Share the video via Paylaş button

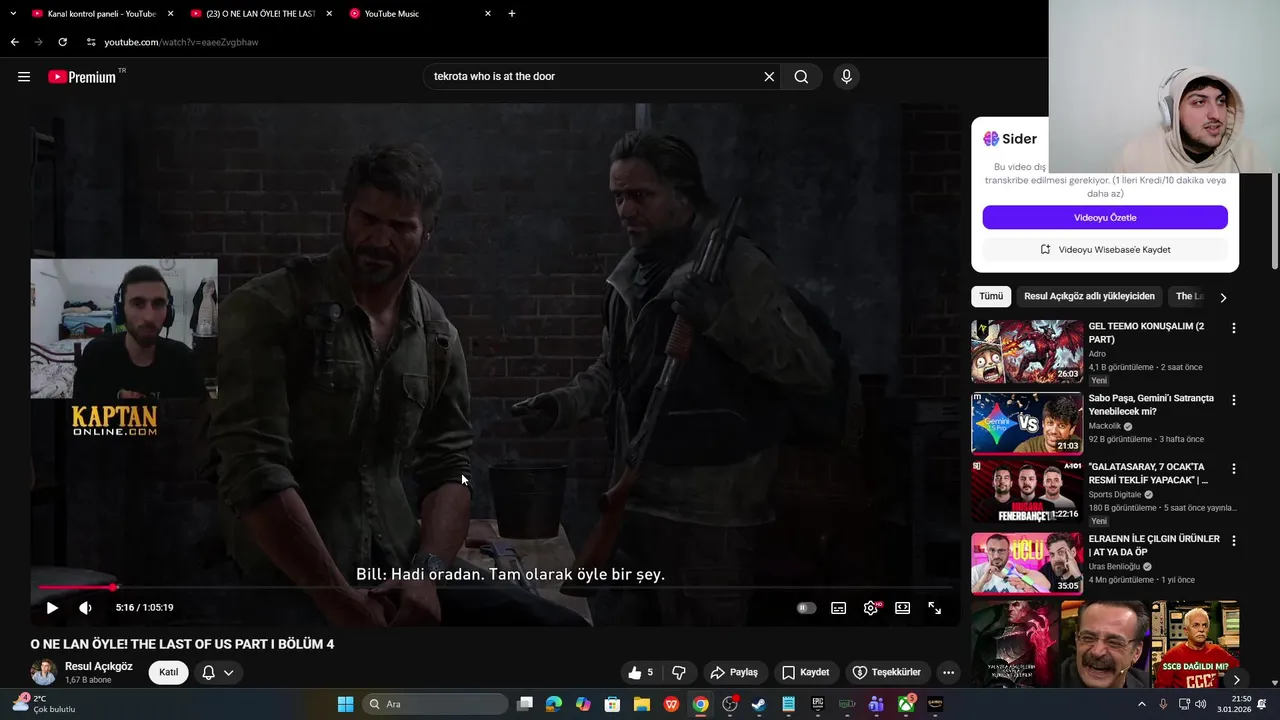click(734, 672)
